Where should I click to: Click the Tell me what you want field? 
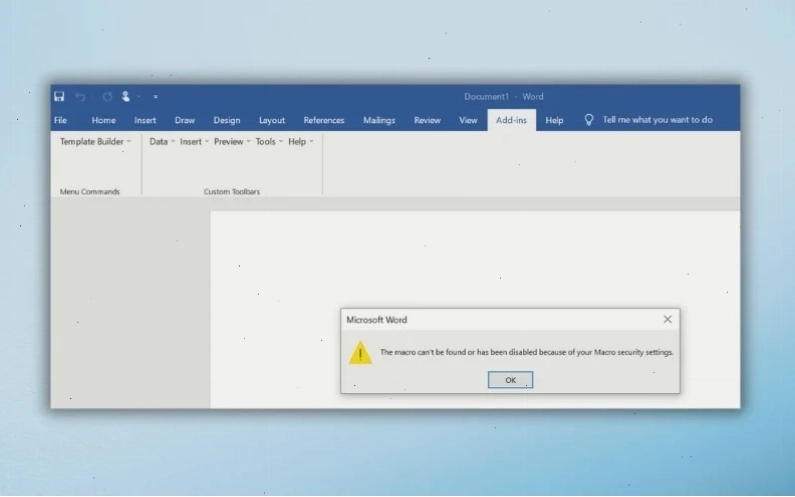pos(657,120)
